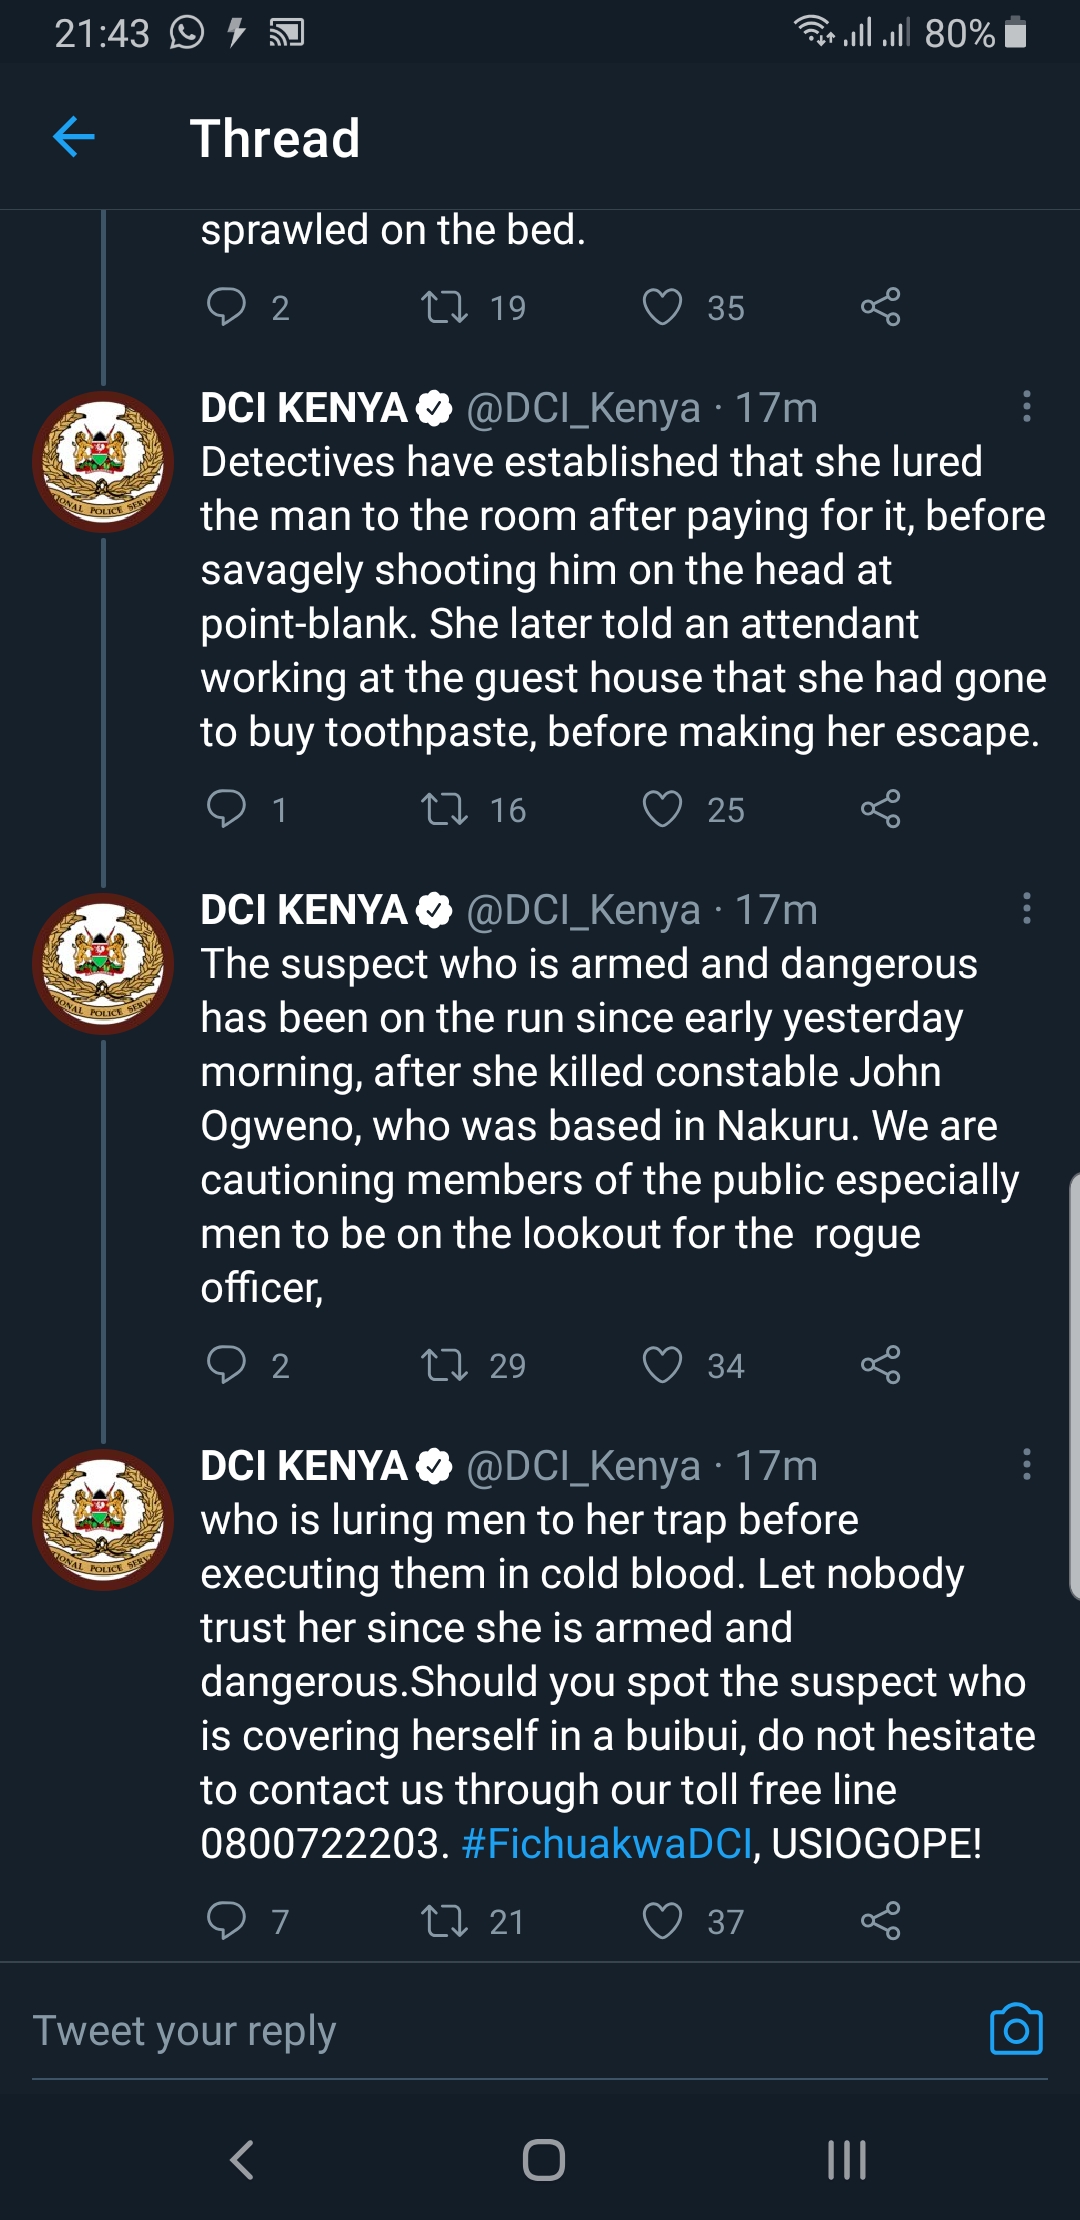Open the #FichuakwaDCI hashtag link

(607, 1843)
